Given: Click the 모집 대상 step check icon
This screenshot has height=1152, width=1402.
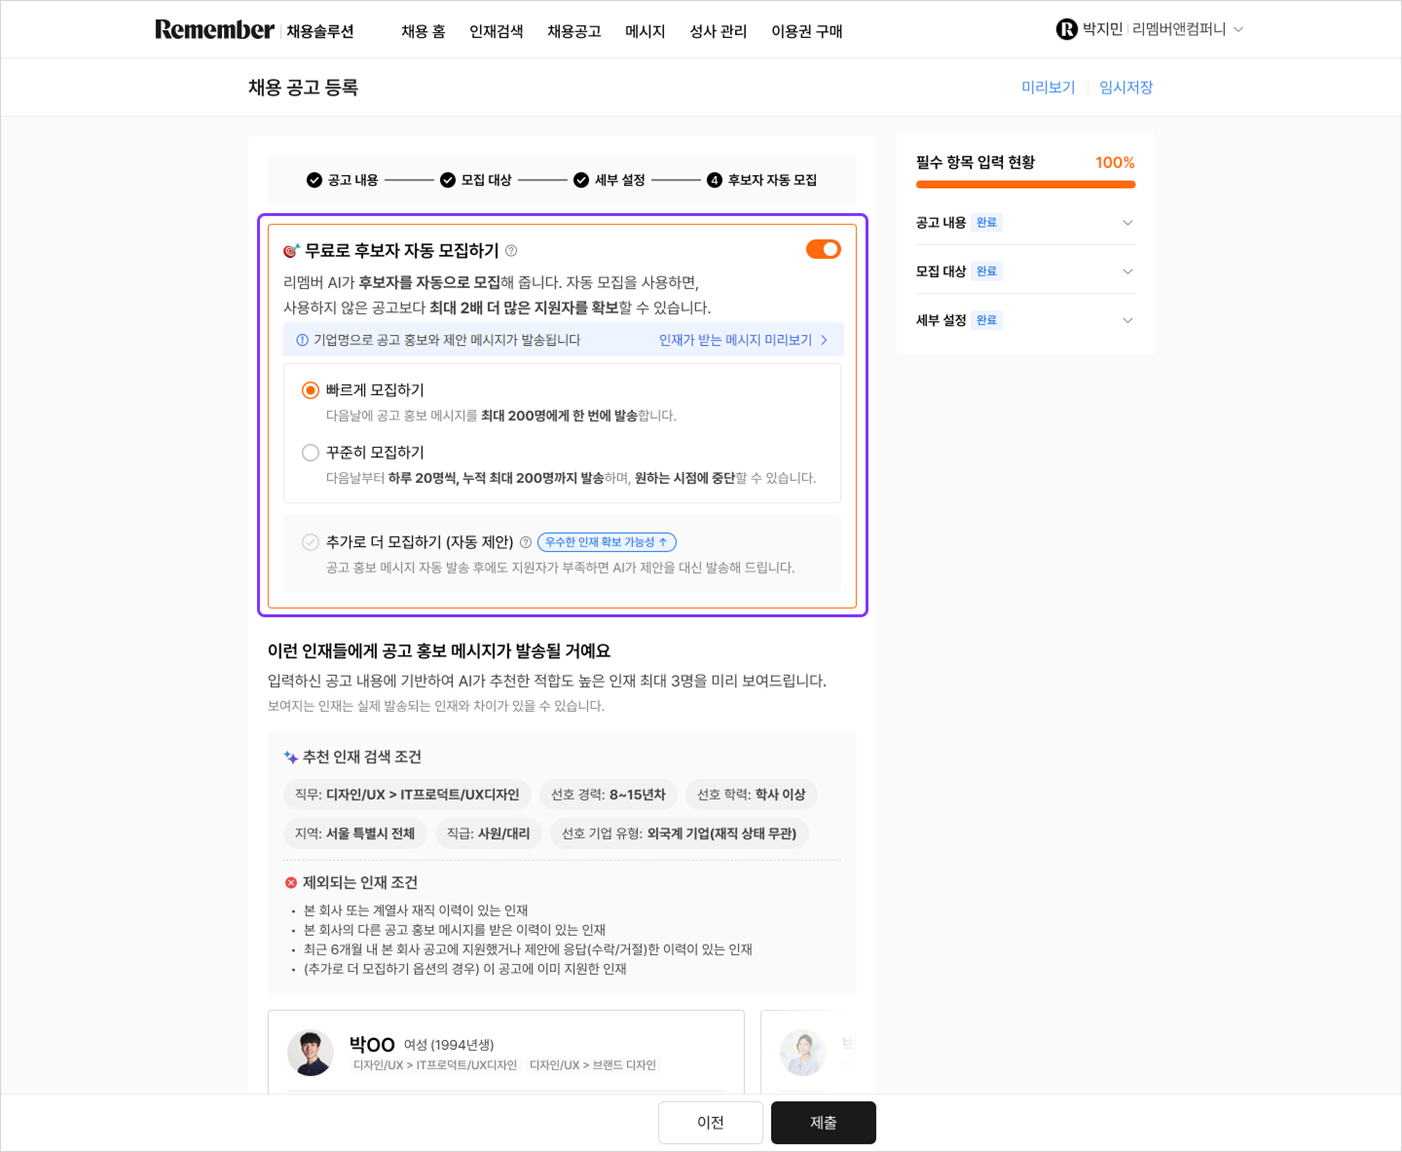Looking at the screenshot, I should (x=448, y=180).
